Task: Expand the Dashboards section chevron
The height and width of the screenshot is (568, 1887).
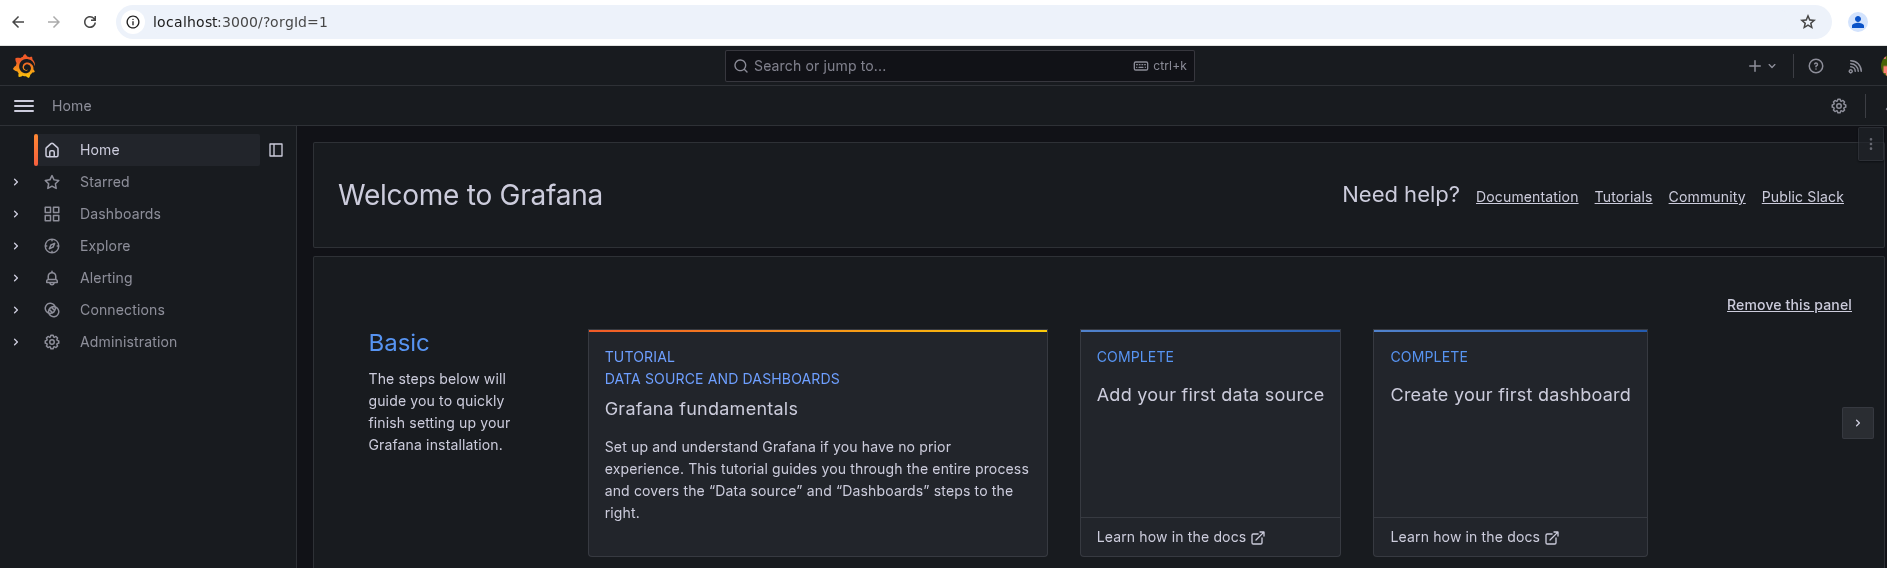Action: (x=16, y=214)
